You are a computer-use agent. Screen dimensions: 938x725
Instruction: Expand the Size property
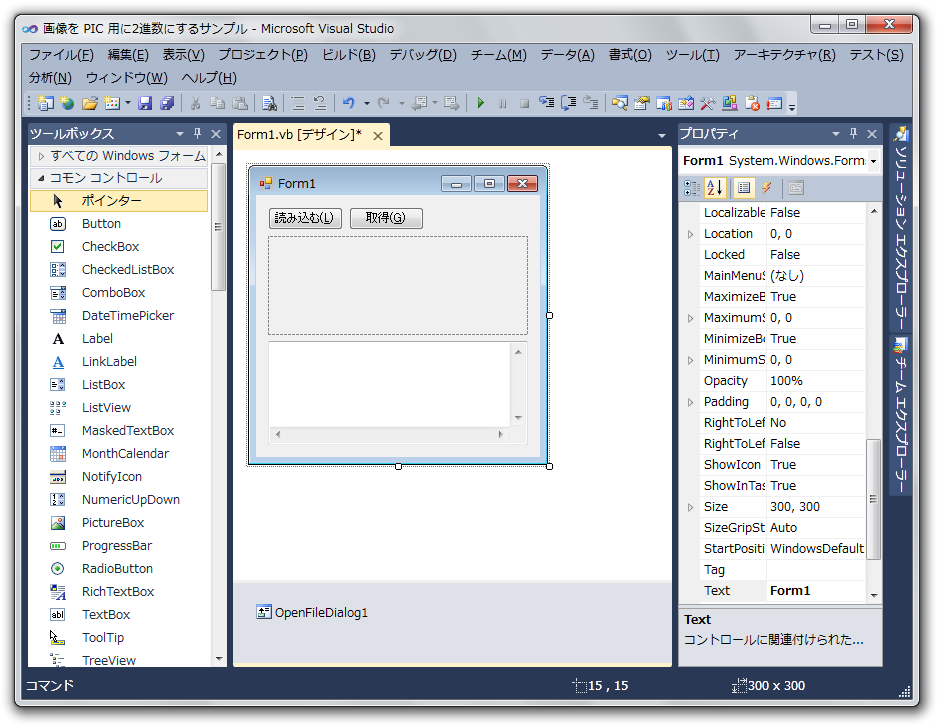690,507
